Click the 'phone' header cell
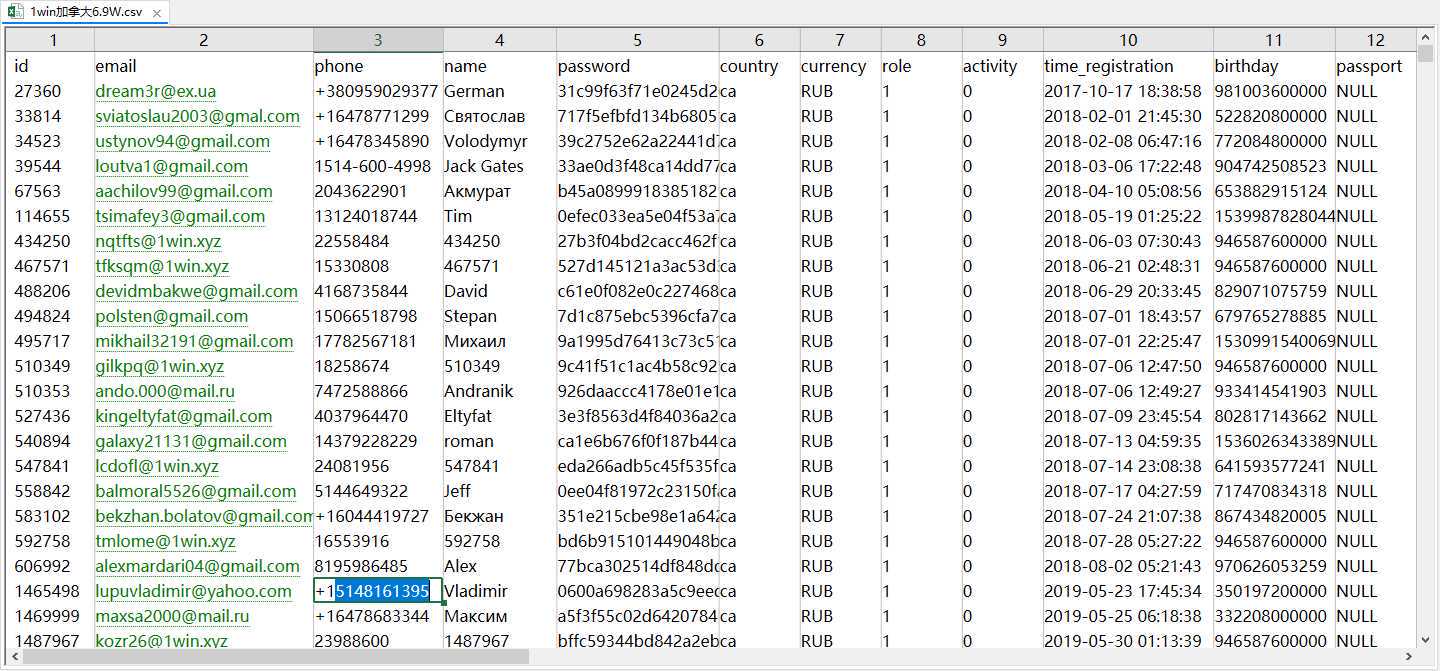The image size is (1440, 671). click(x=378, y=66)
